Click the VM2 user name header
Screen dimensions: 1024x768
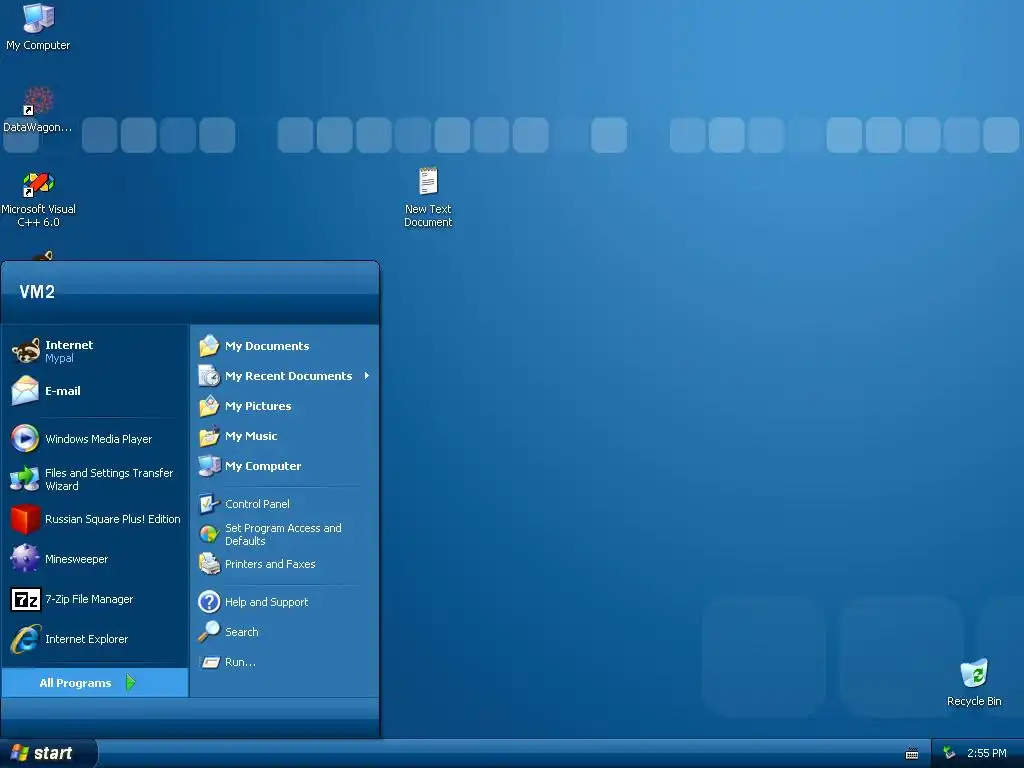[37, 292]
